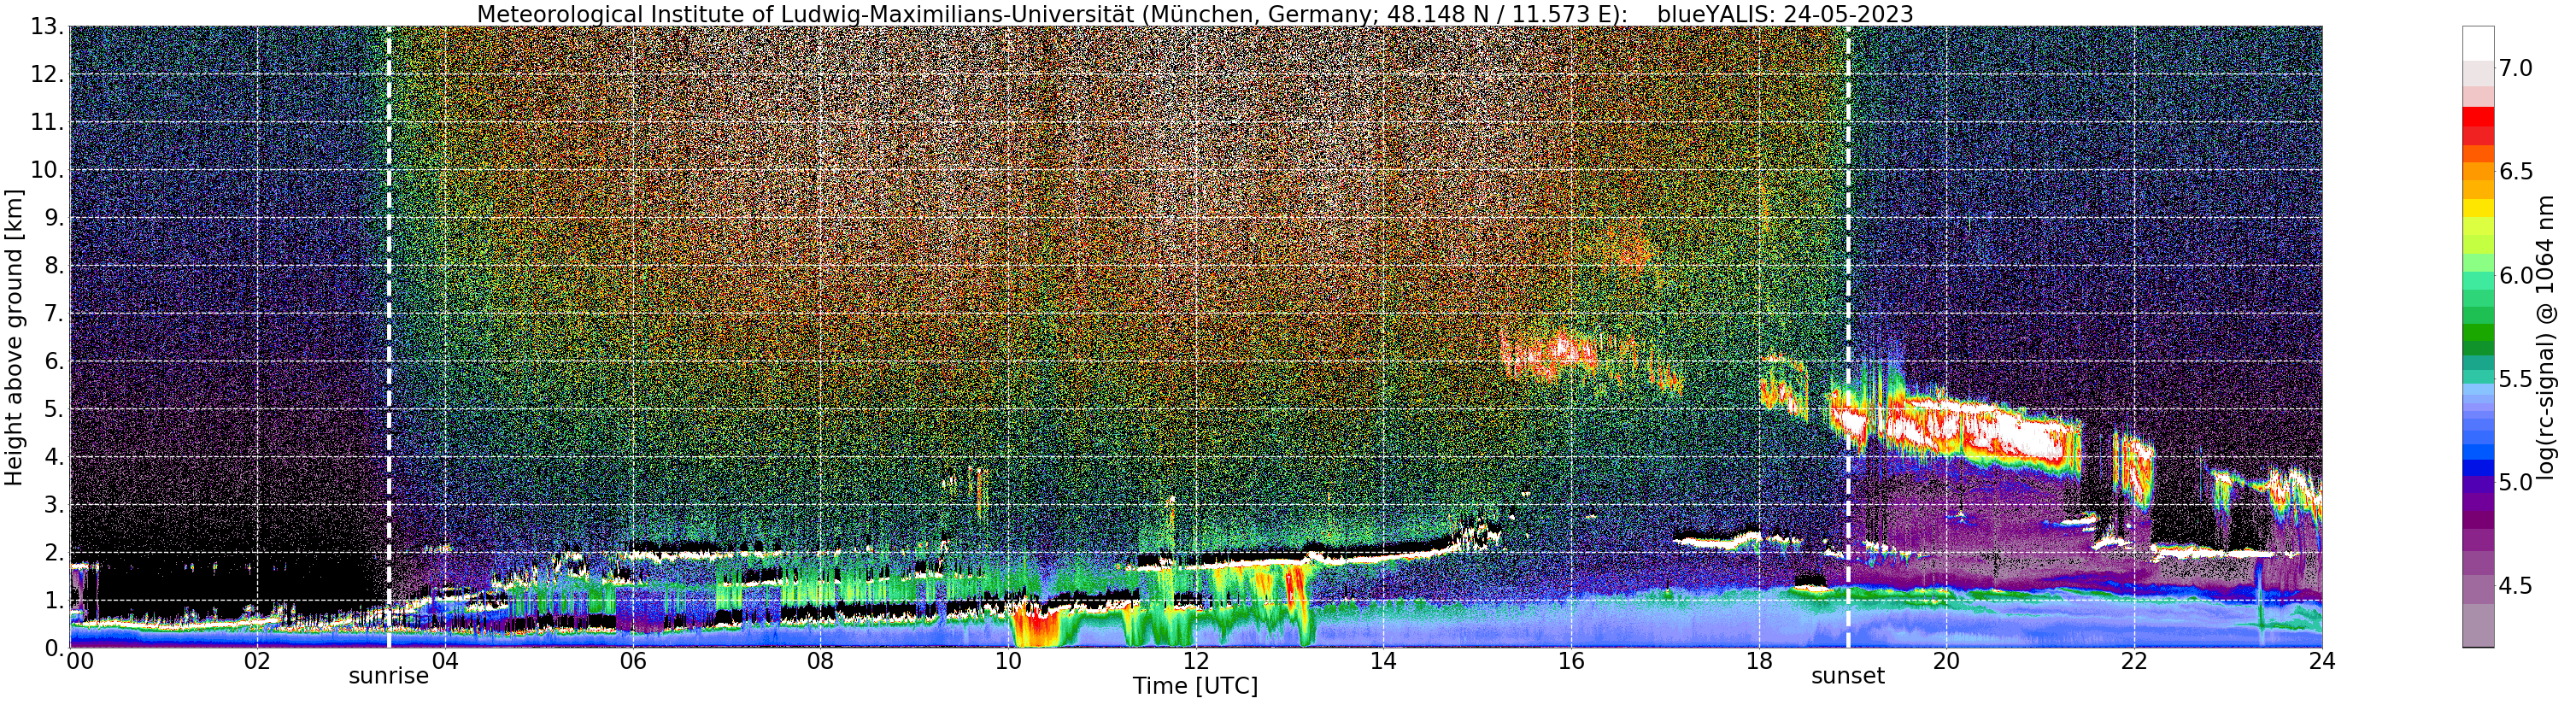Click the dashed white sunrise marker line
The height and width of the screenshot is (704, 2576).
point(389,337)
